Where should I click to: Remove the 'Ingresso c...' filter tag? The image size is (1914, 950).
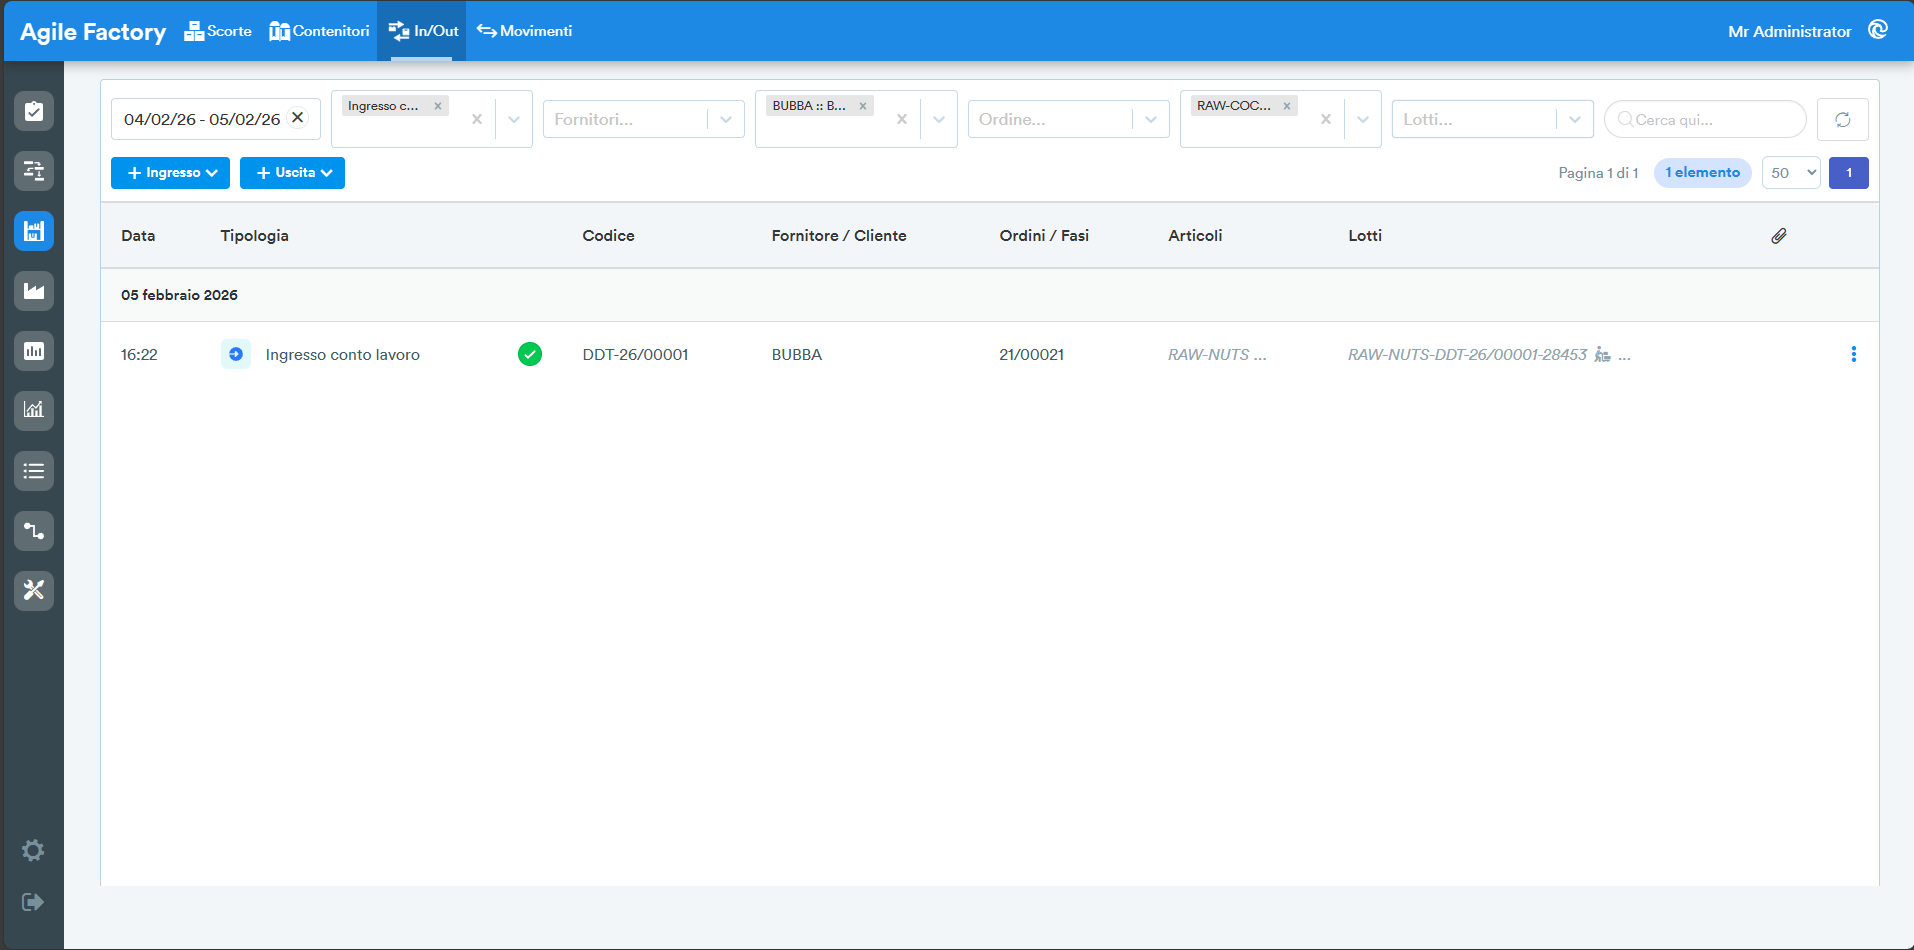click(438, 106)
